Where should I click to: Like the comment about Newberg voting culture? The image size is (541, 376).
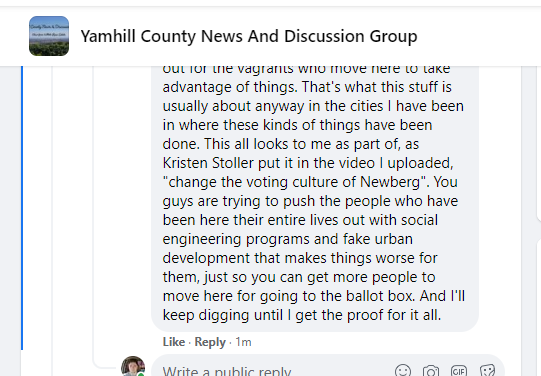point(174,342)
